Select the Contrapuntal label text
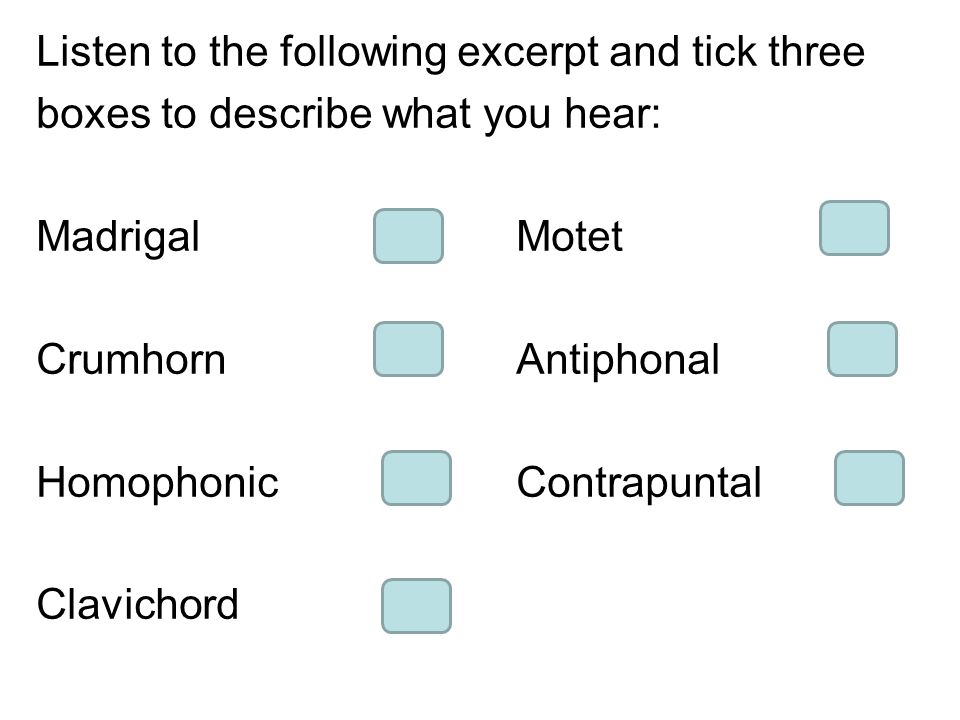960x720 pixels. (x=639, y=483)
